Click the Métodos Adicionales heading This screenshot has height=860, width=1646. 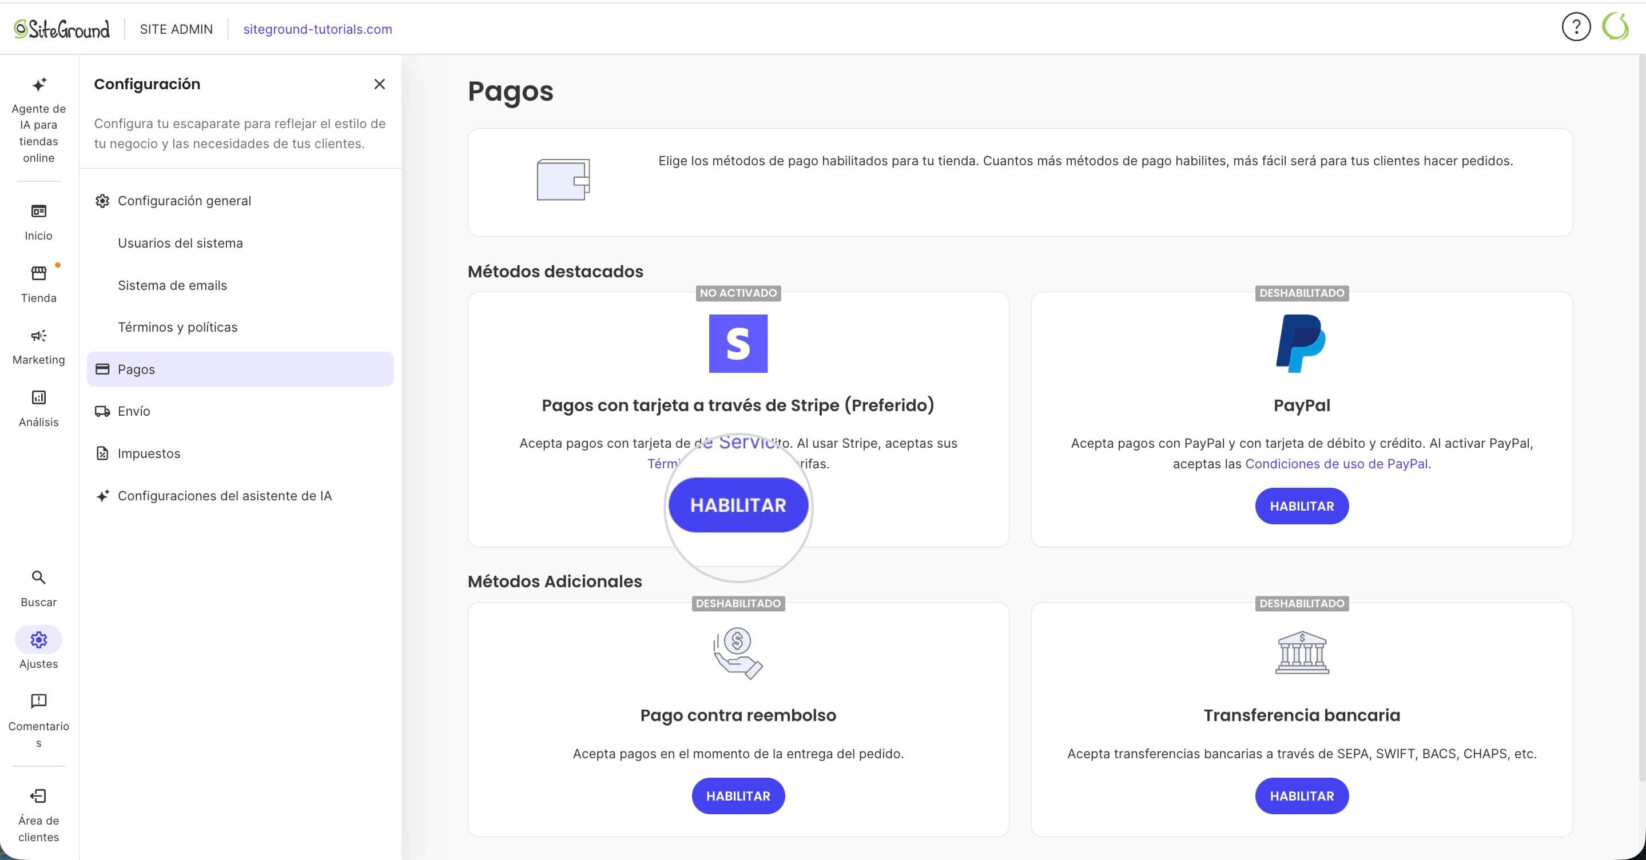click(555, 582)
